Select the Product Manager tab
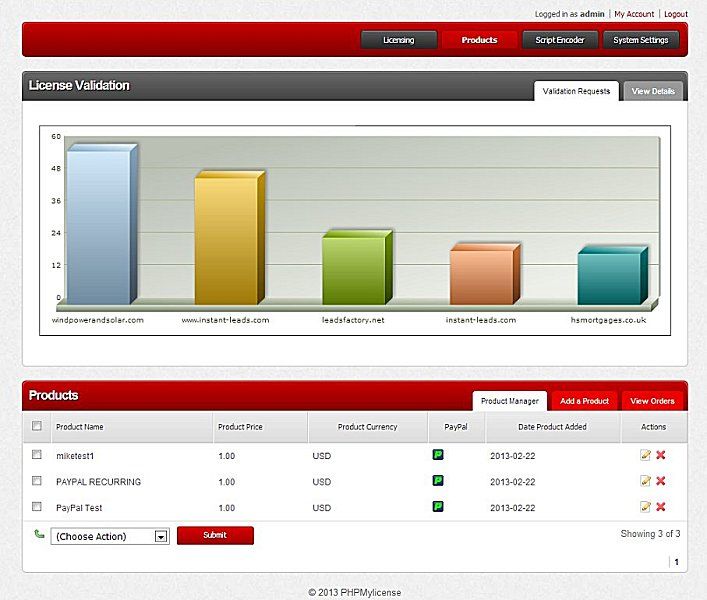This screenshot has height=600, width=707. tap(510, 401)
